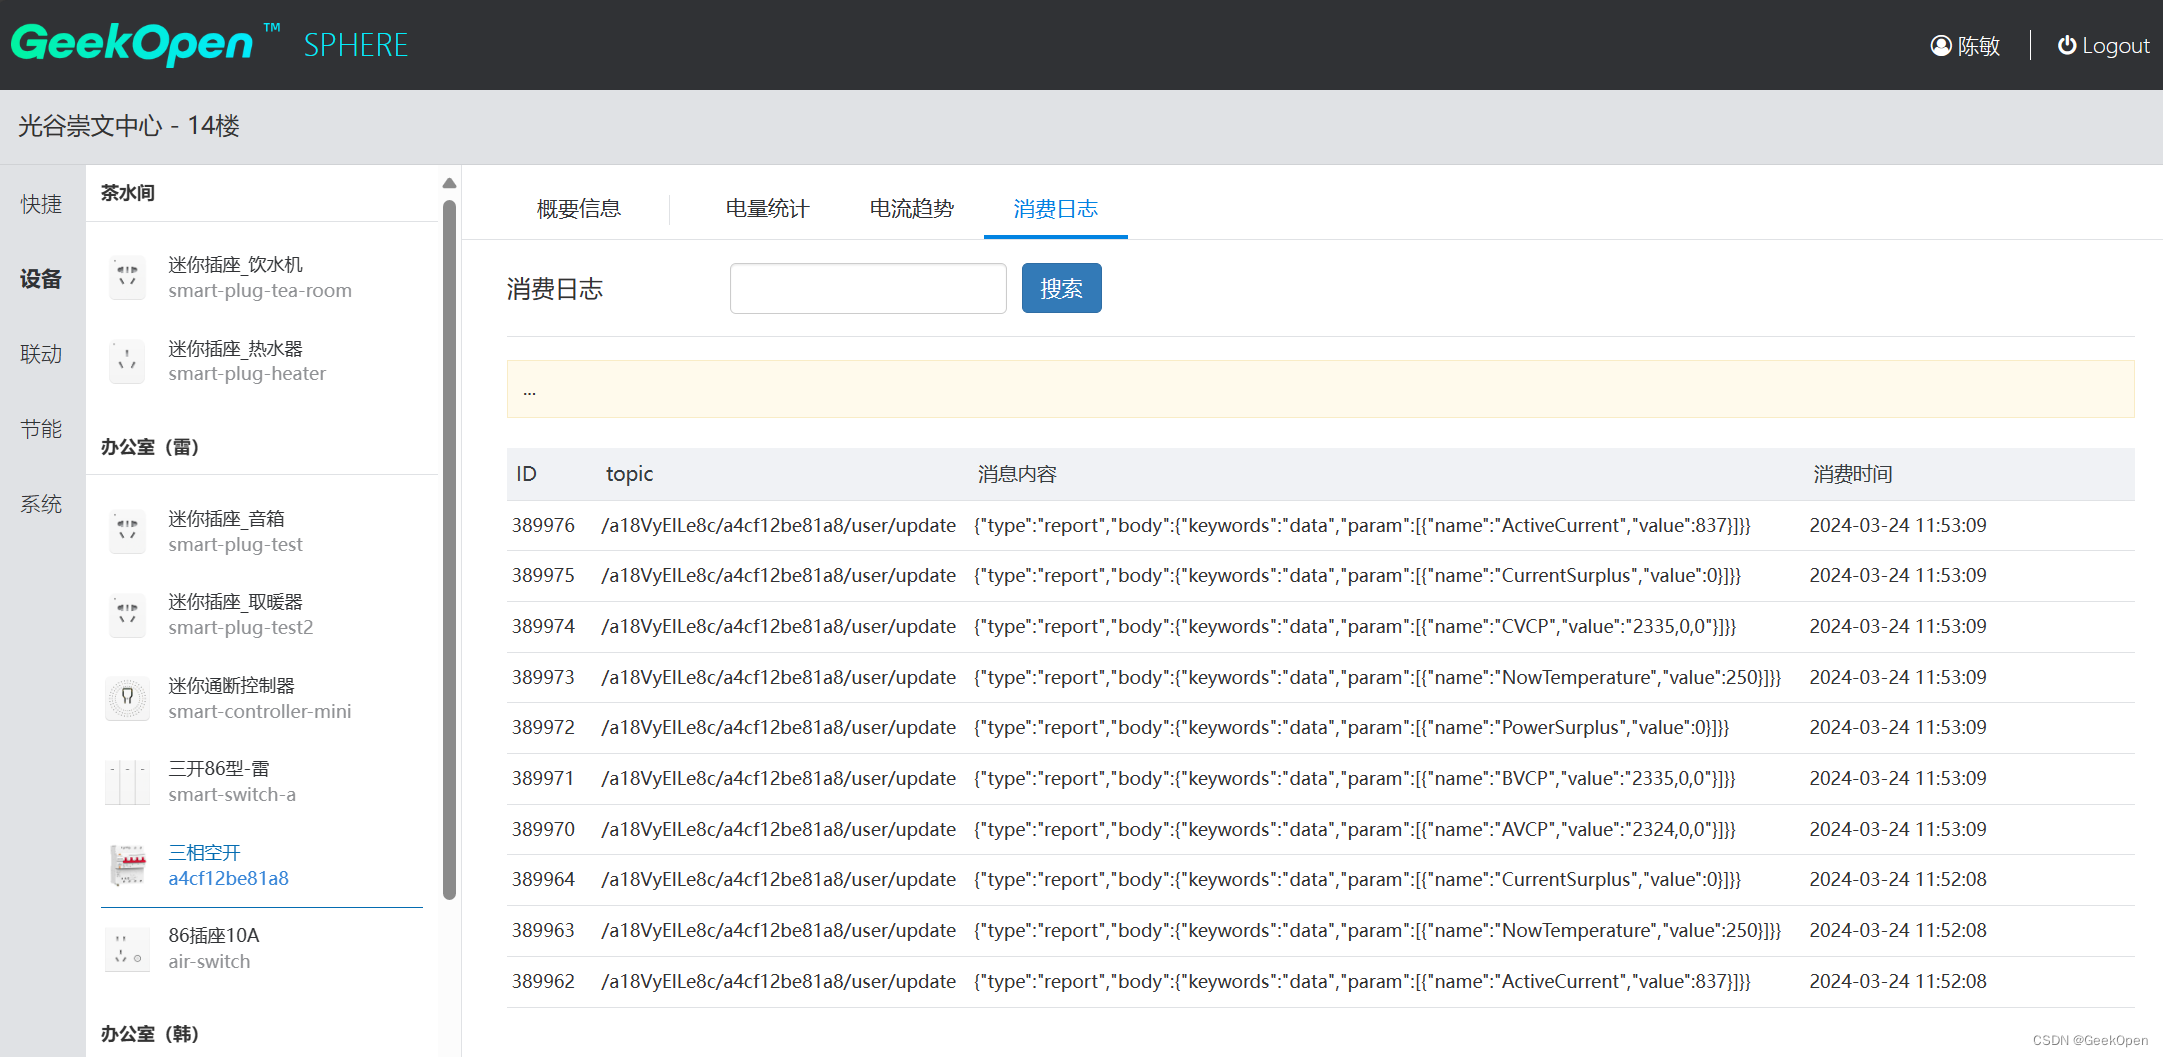Switch to the 电流趋势 tab

(911, 208)
